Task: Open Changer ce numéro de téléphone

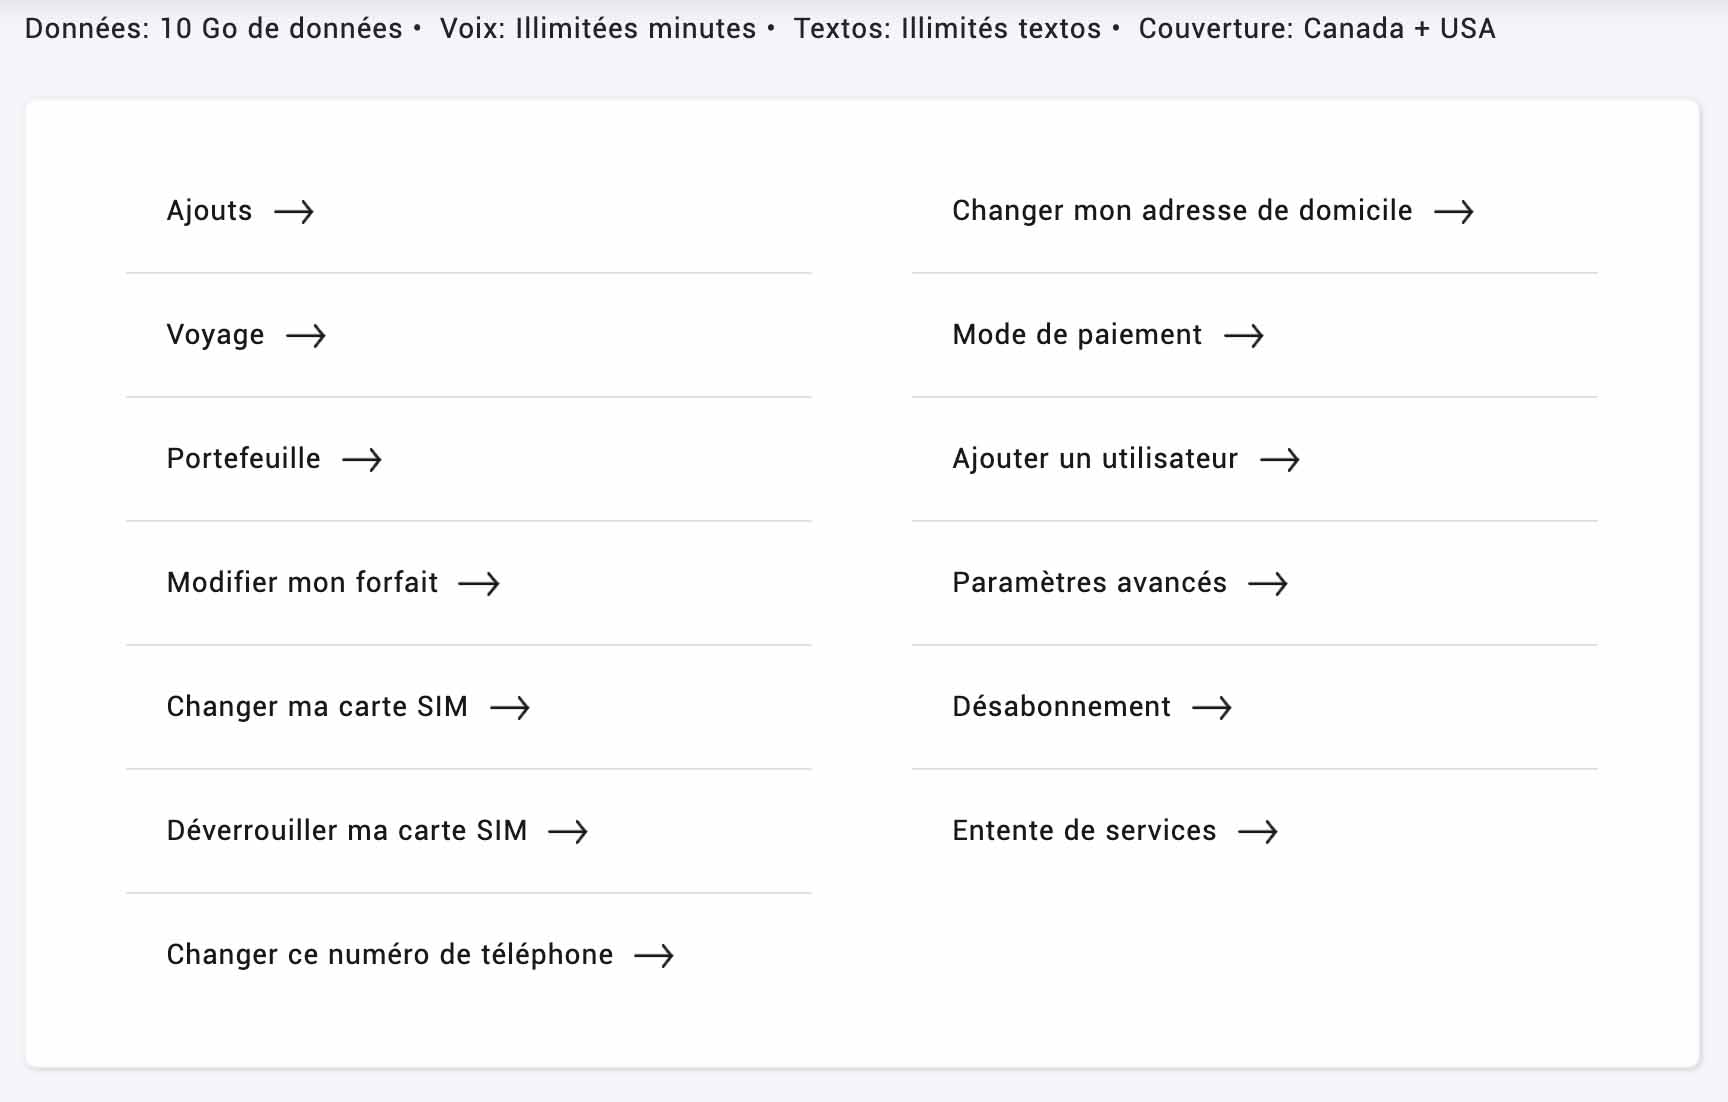Action: coord(420,955)
